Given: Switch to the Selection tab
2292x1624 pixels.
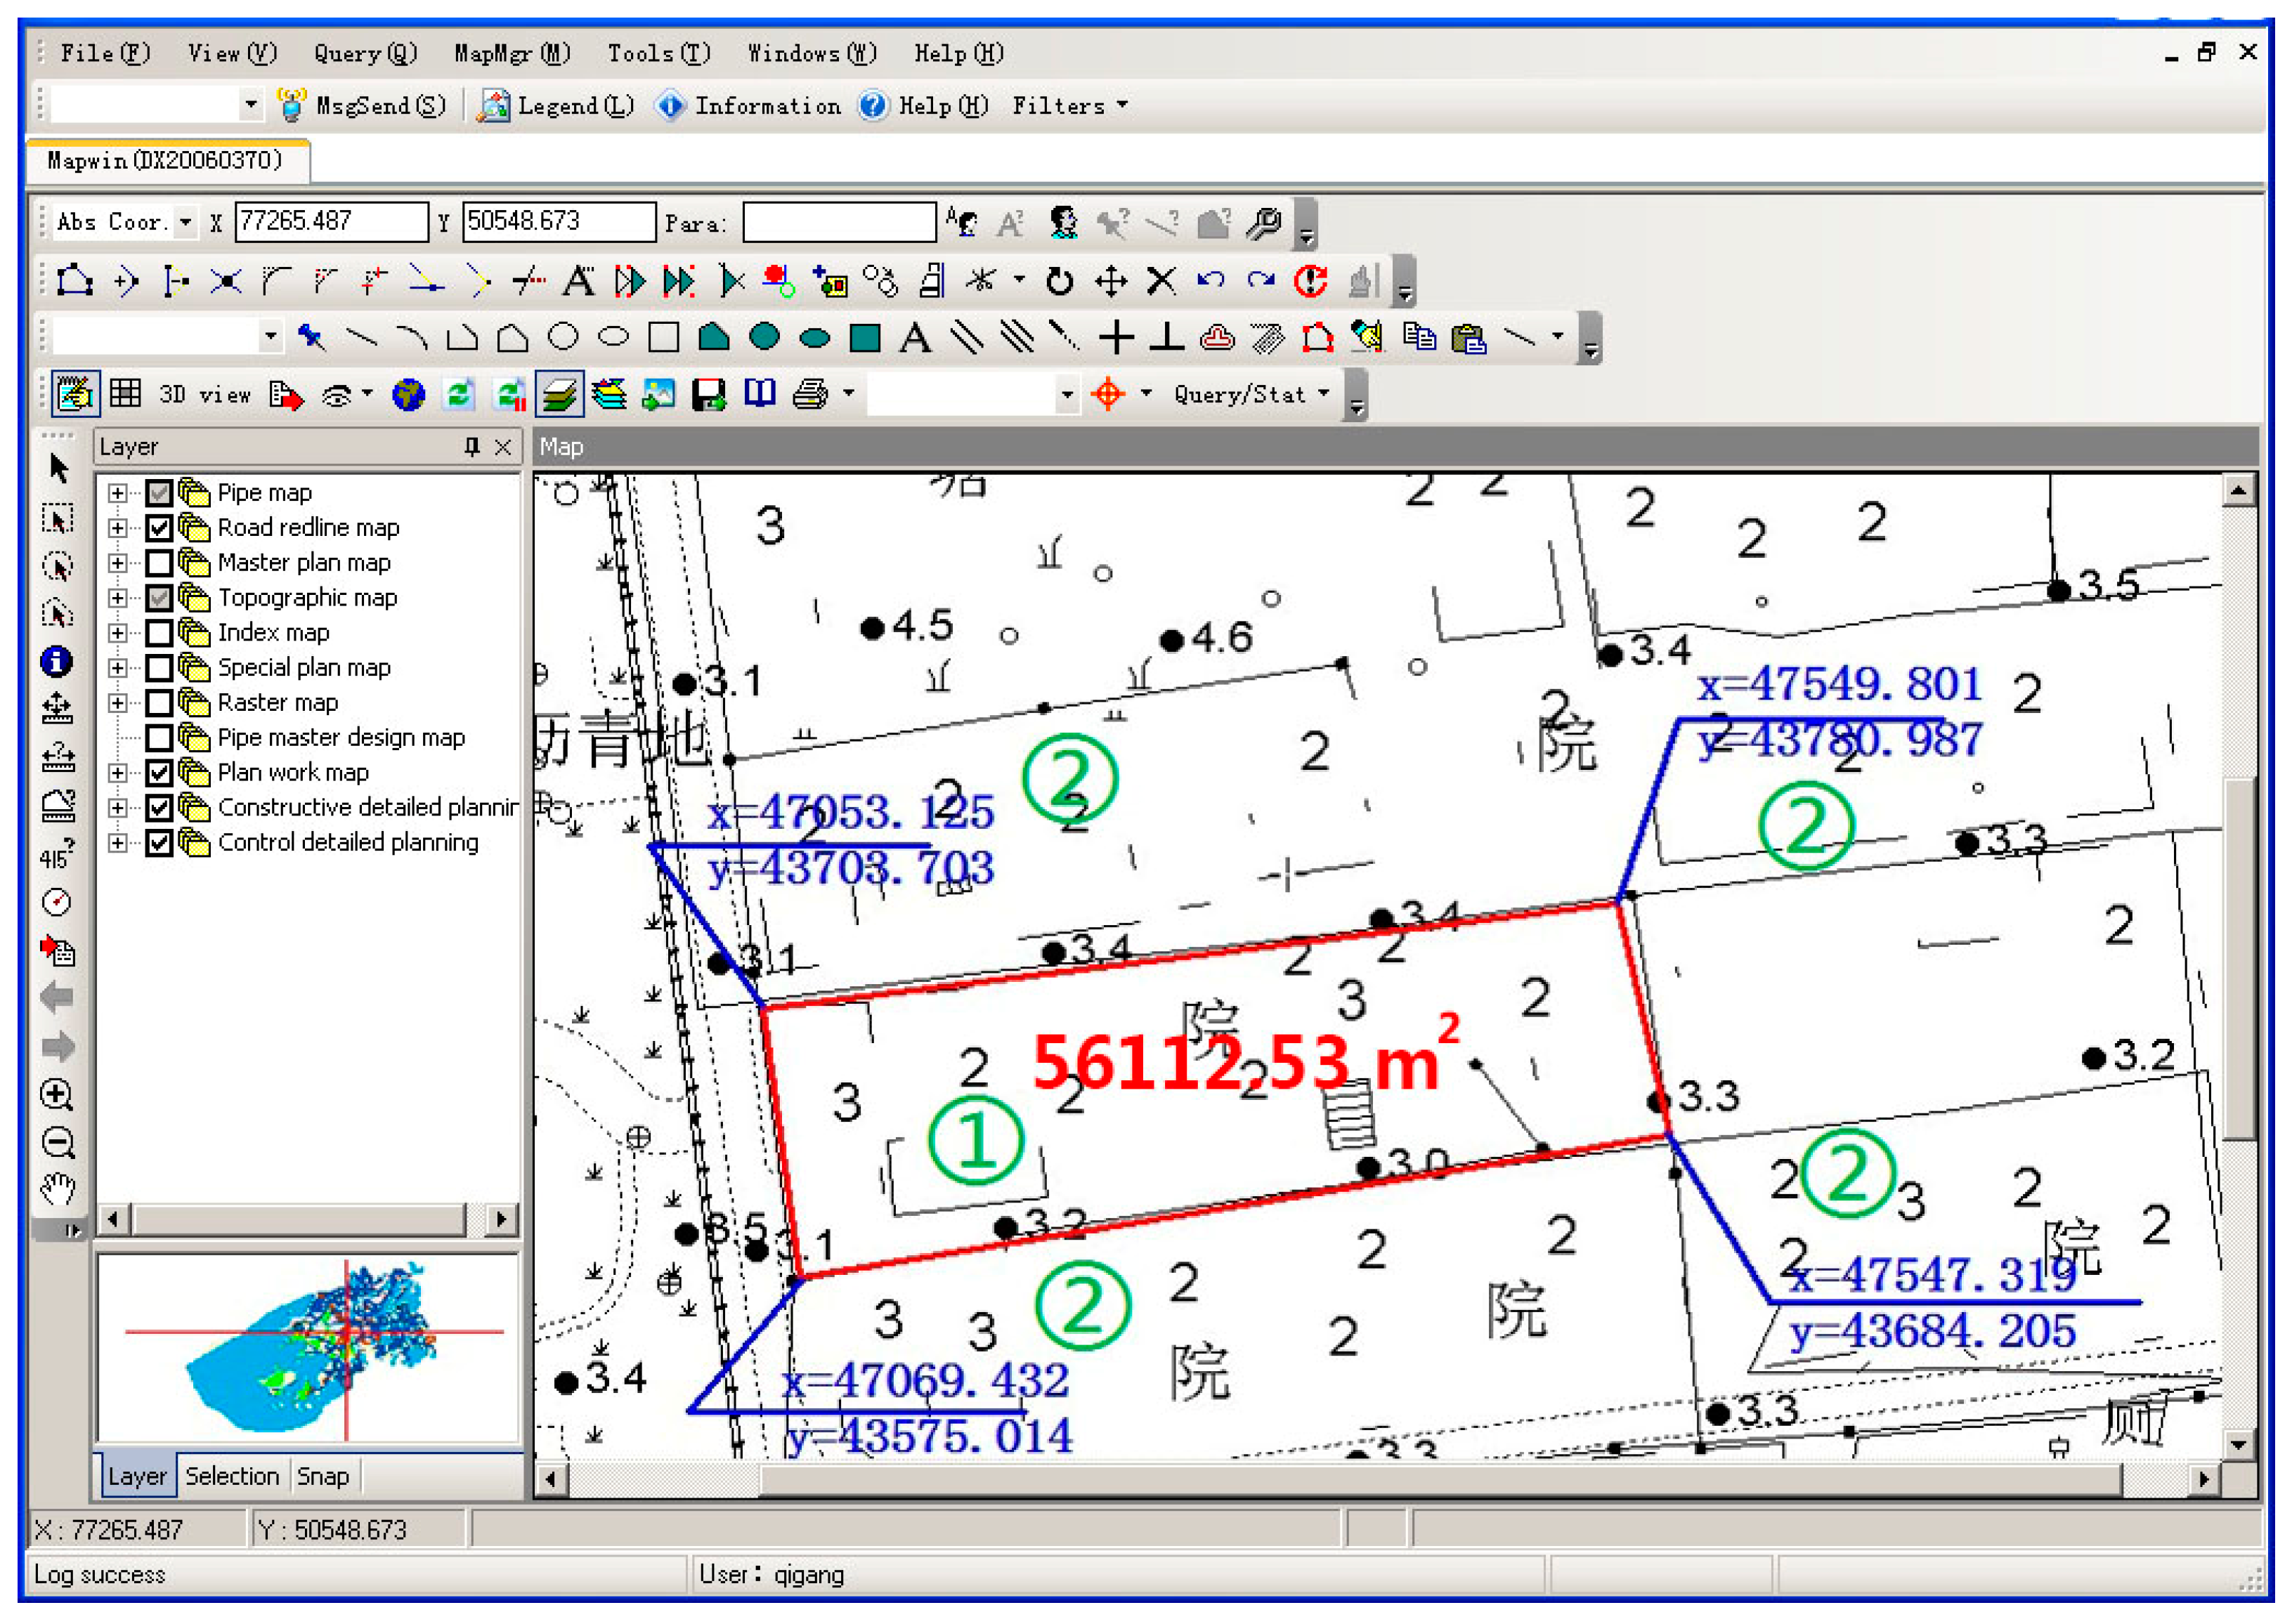Looking at the screenshot, I should pos(232,1477).
